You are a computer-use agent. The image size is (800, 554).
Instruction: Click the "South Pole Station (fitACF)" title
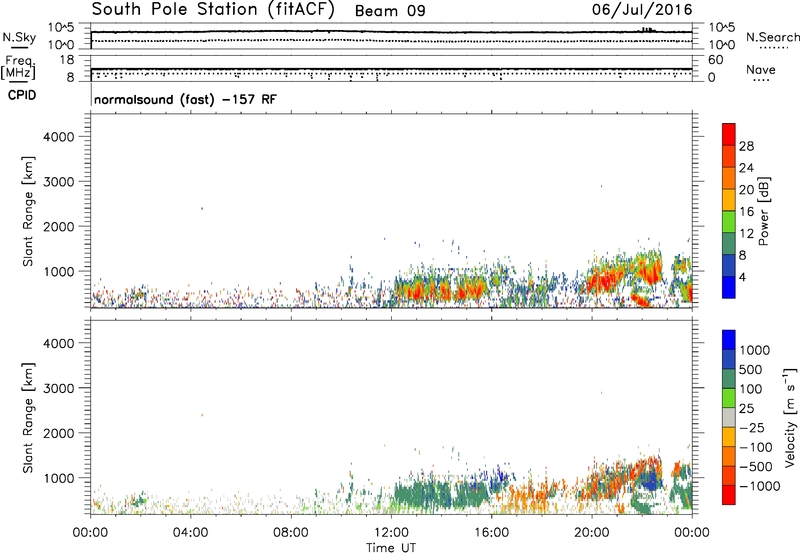click(213, 10)
